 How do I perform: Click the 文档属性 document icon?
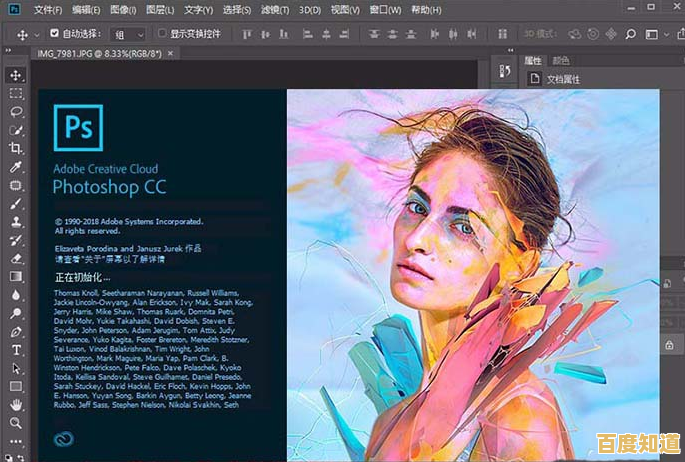click(x=534, y=79)
